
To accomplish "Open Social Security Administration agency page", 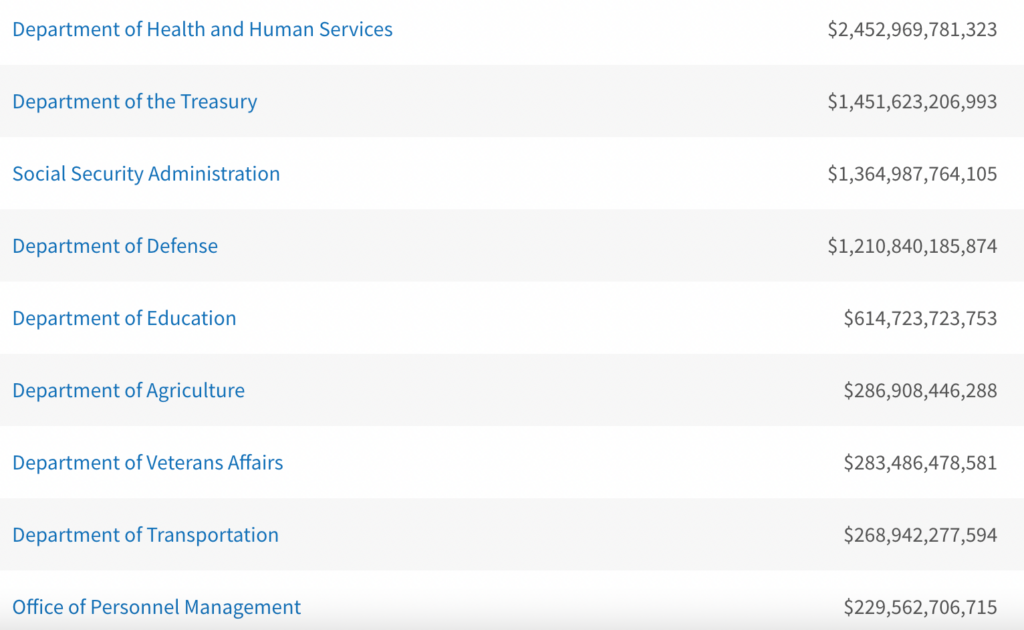I will pos(146,174).
